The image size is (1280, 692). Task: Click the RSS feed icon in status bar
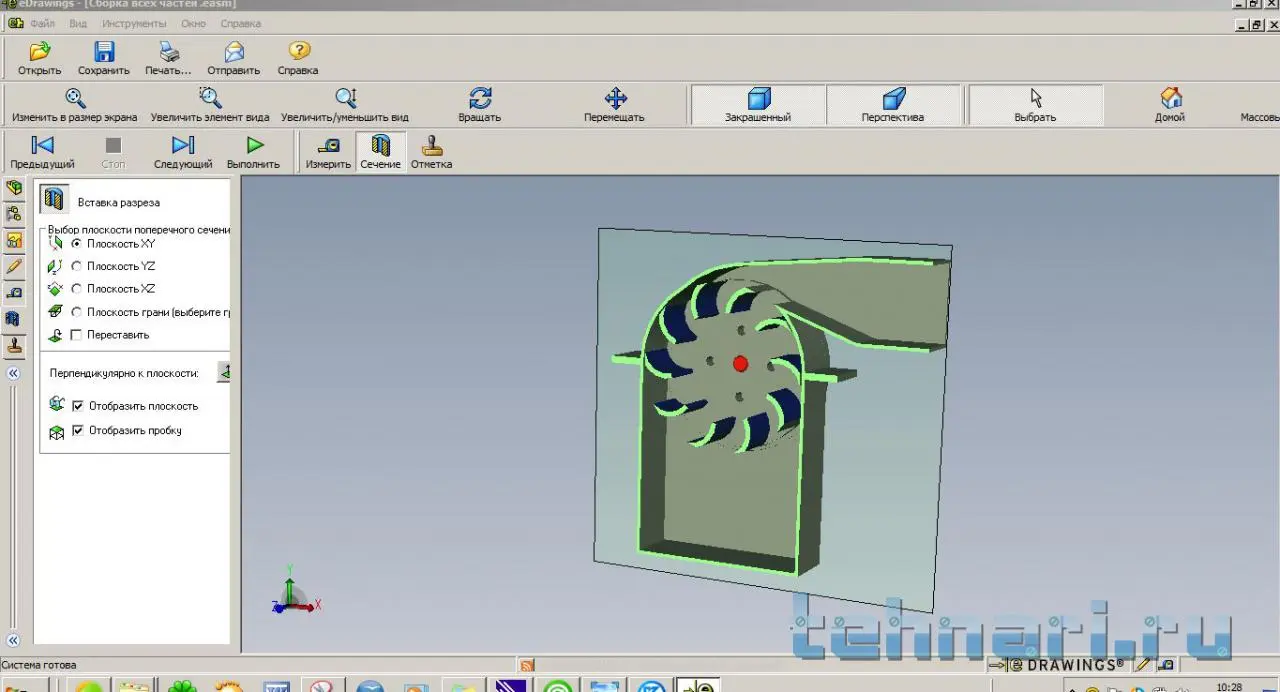coord(526,665)
